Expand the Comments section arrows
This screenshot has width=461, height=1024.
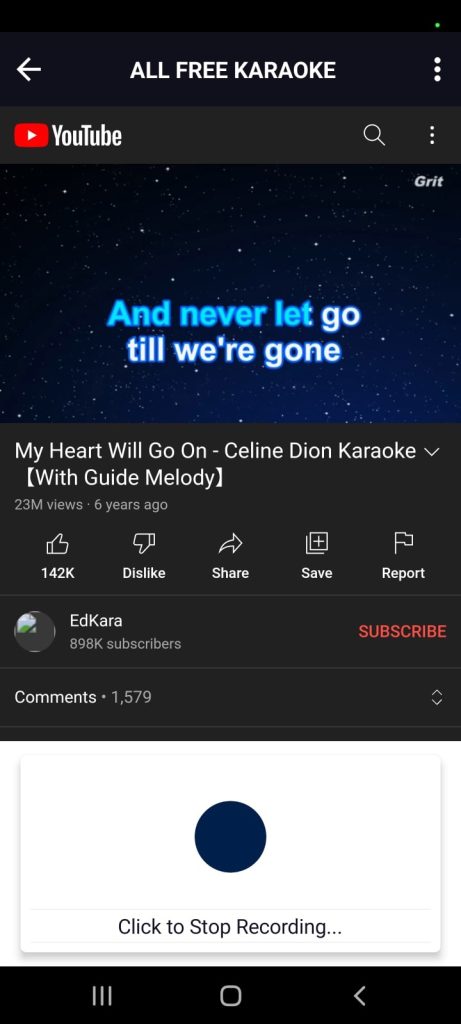(x=437, y=697)
